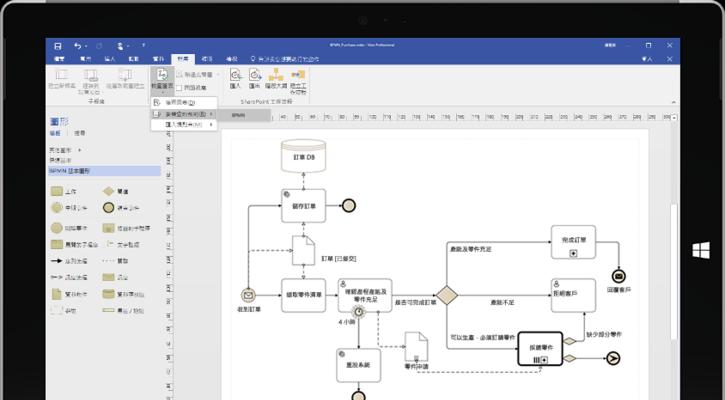Viewport: 725px width, 400px height.
Task: Select the Task rectangle shape in the stencil
Action: pyautogui.click(x=56, y=191)
